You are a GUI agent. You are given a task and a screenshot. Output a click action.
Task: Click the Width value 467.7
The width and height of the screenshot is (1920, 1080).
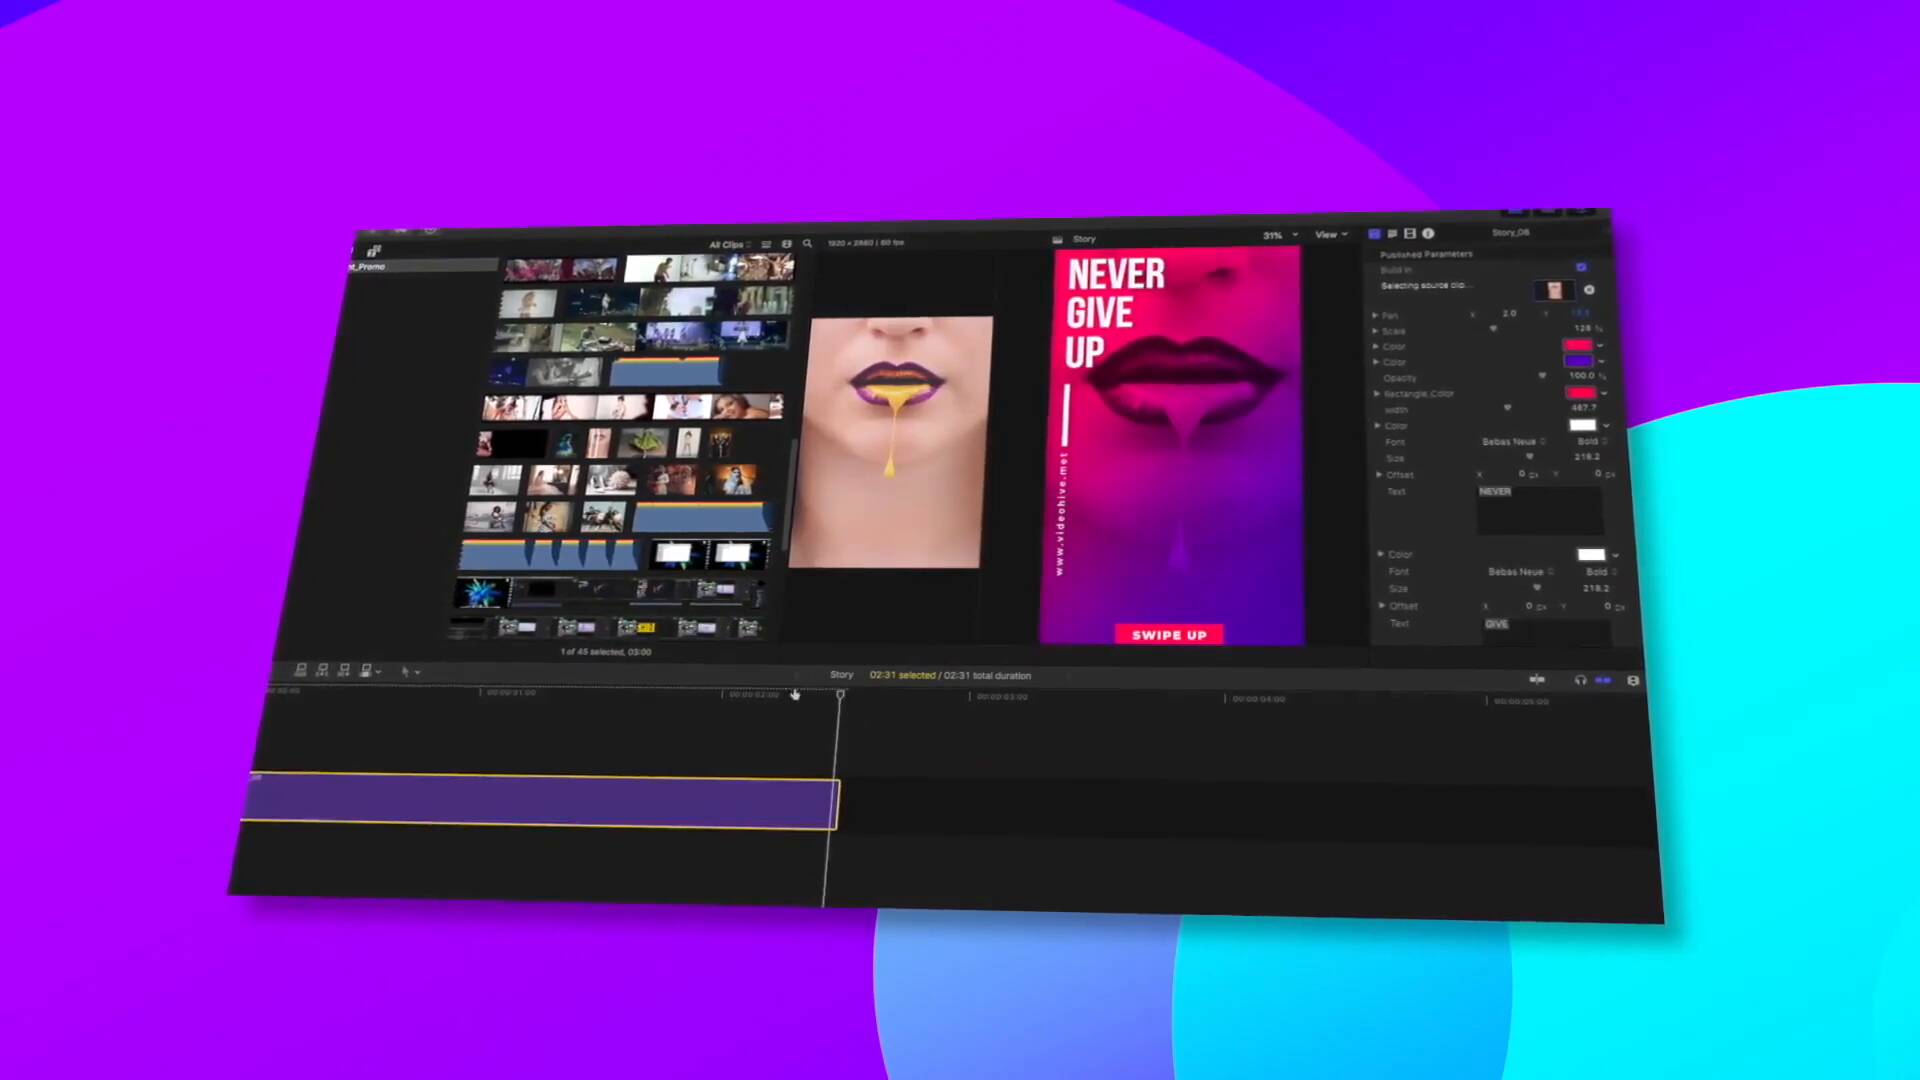(x=1583, y=408)
